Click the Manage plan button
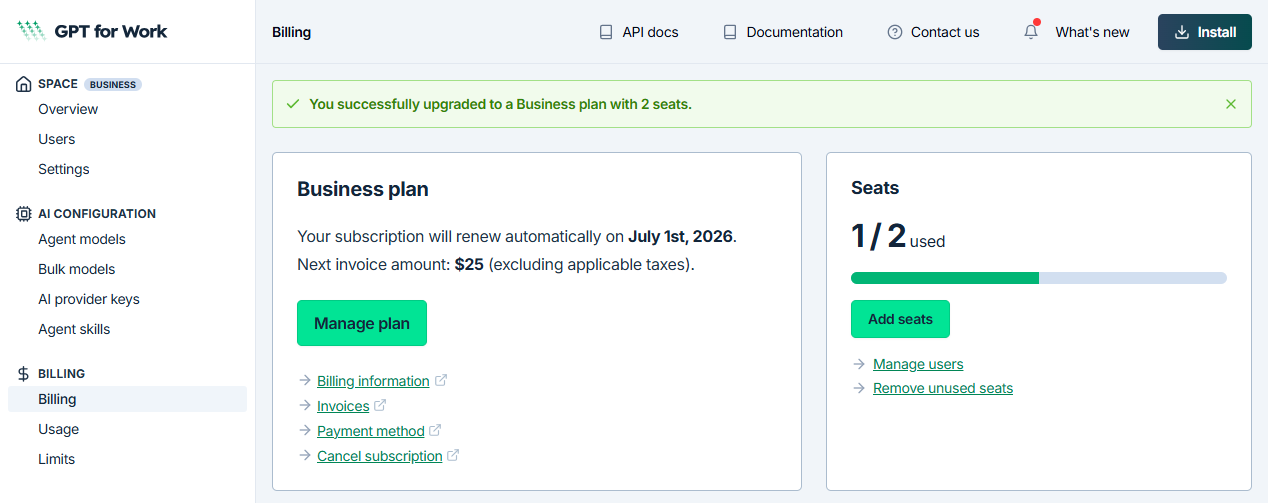This screenshot has height=503, width=1281. 362,323
